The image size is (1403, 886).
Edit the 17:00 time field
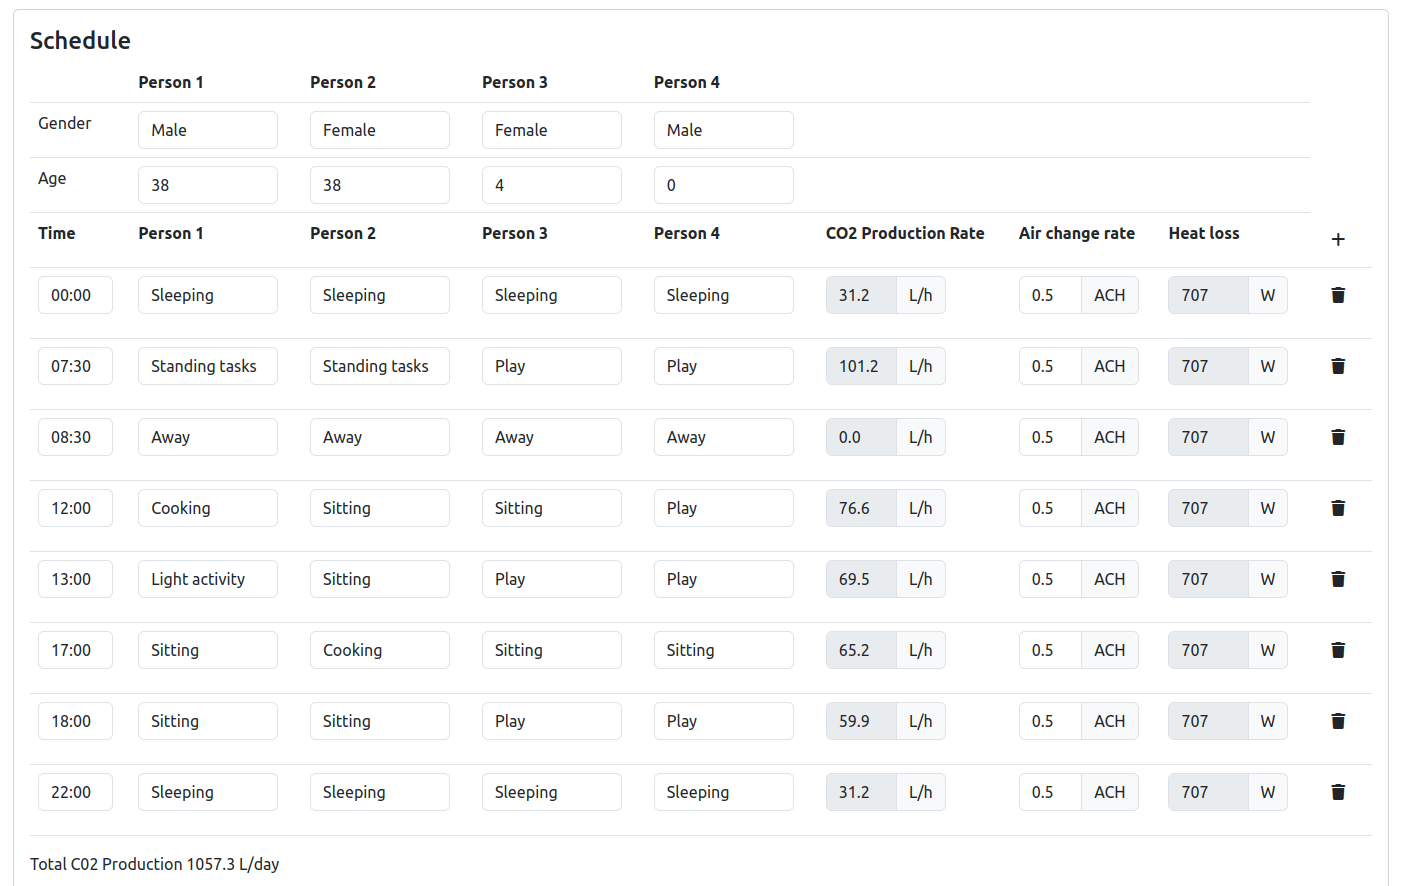tap(75, 650)
